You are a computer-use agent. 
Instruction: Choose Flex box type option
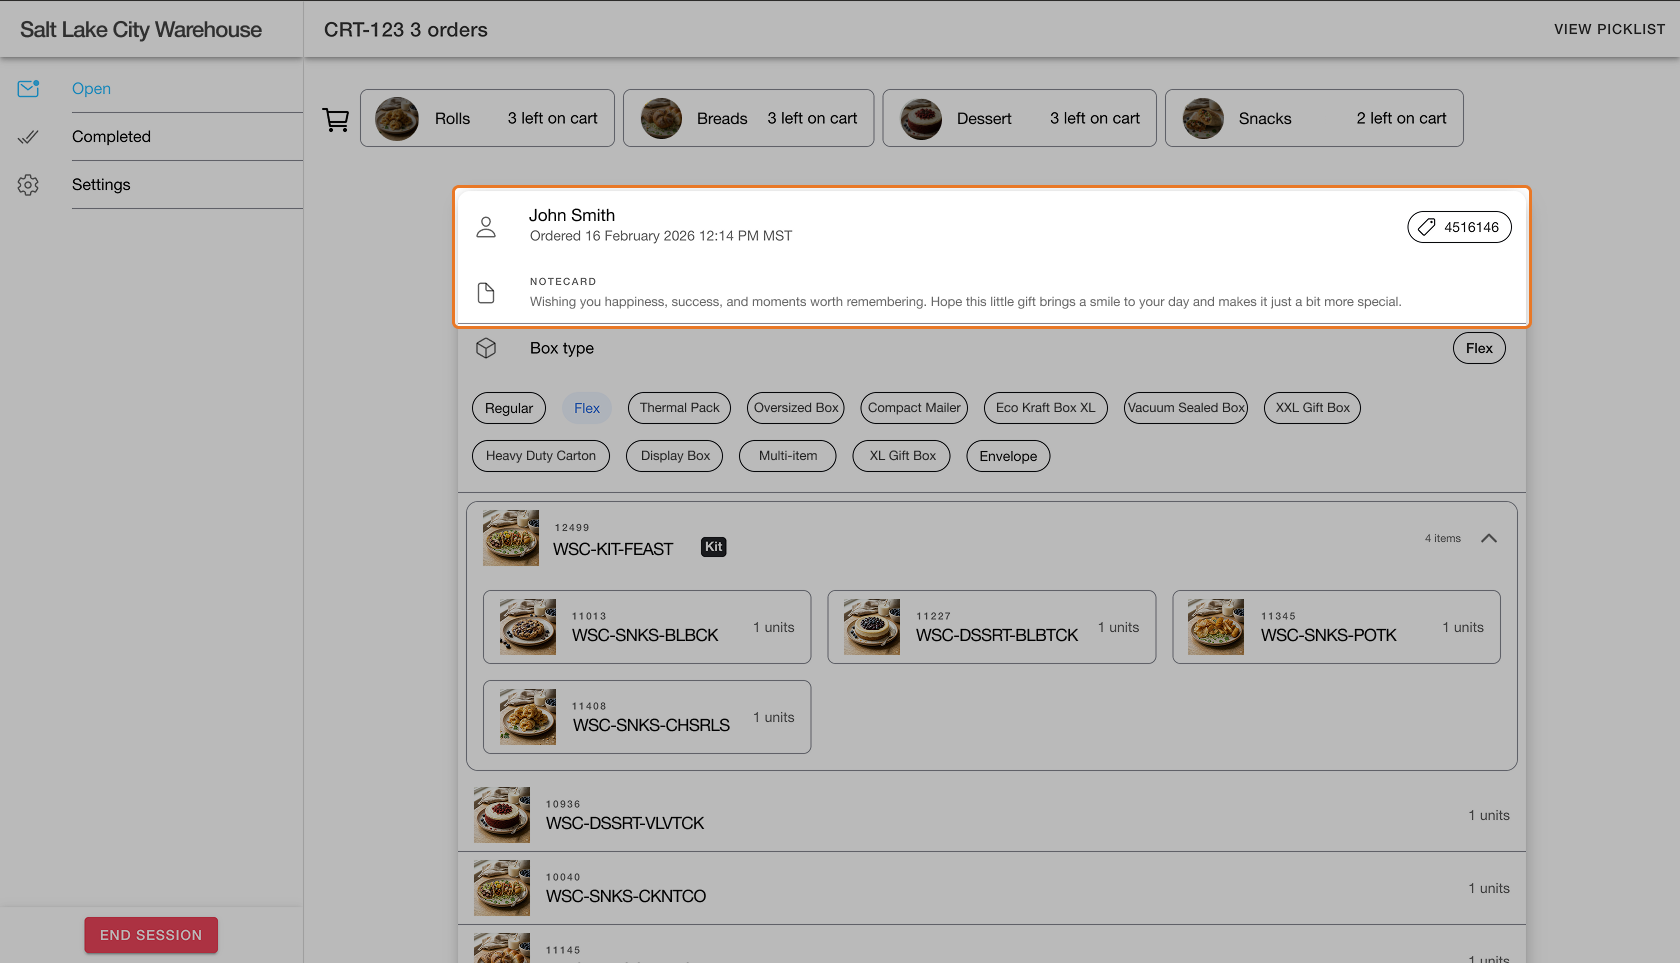coord(587,408)
